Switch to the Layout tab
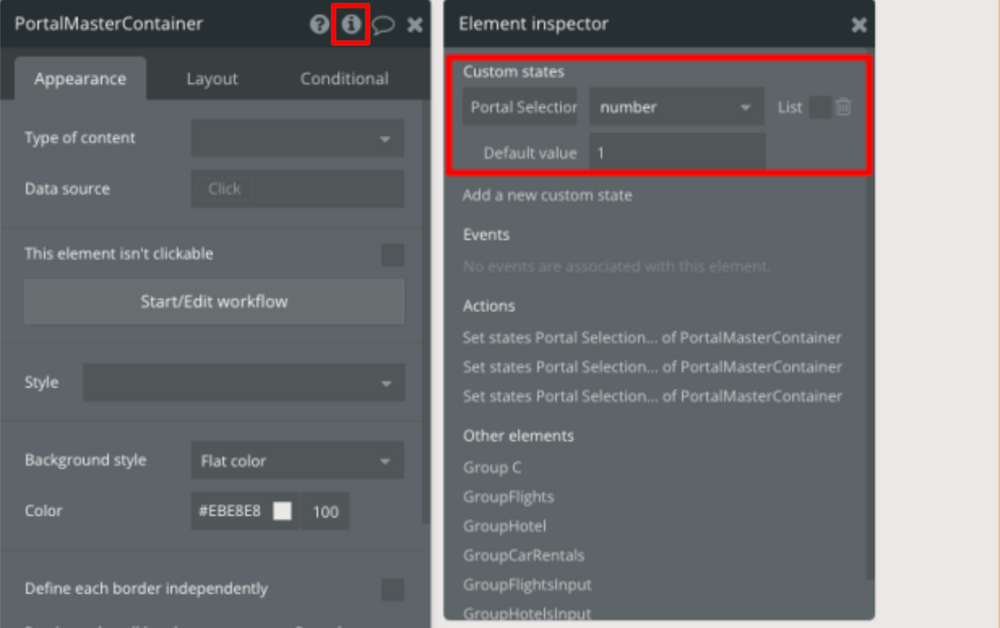 click(x=212, y=78)
